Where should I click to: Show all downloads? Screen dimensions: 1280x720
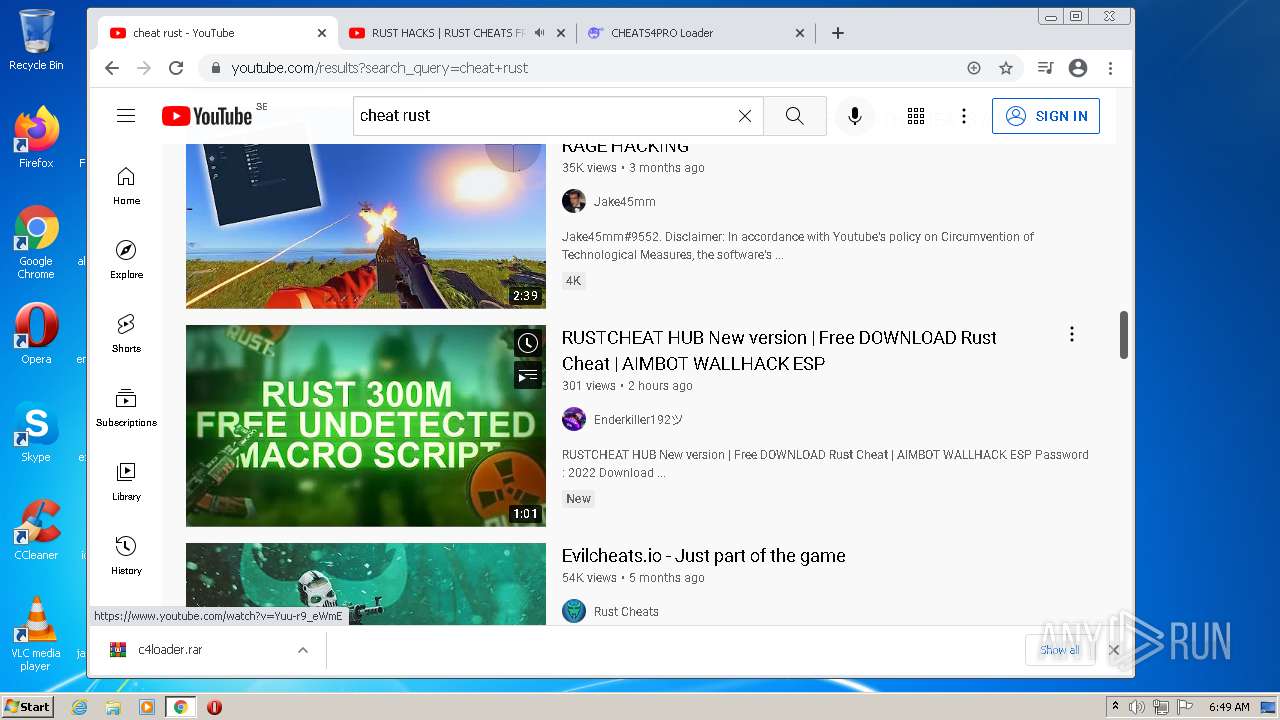coord(1059,650)
